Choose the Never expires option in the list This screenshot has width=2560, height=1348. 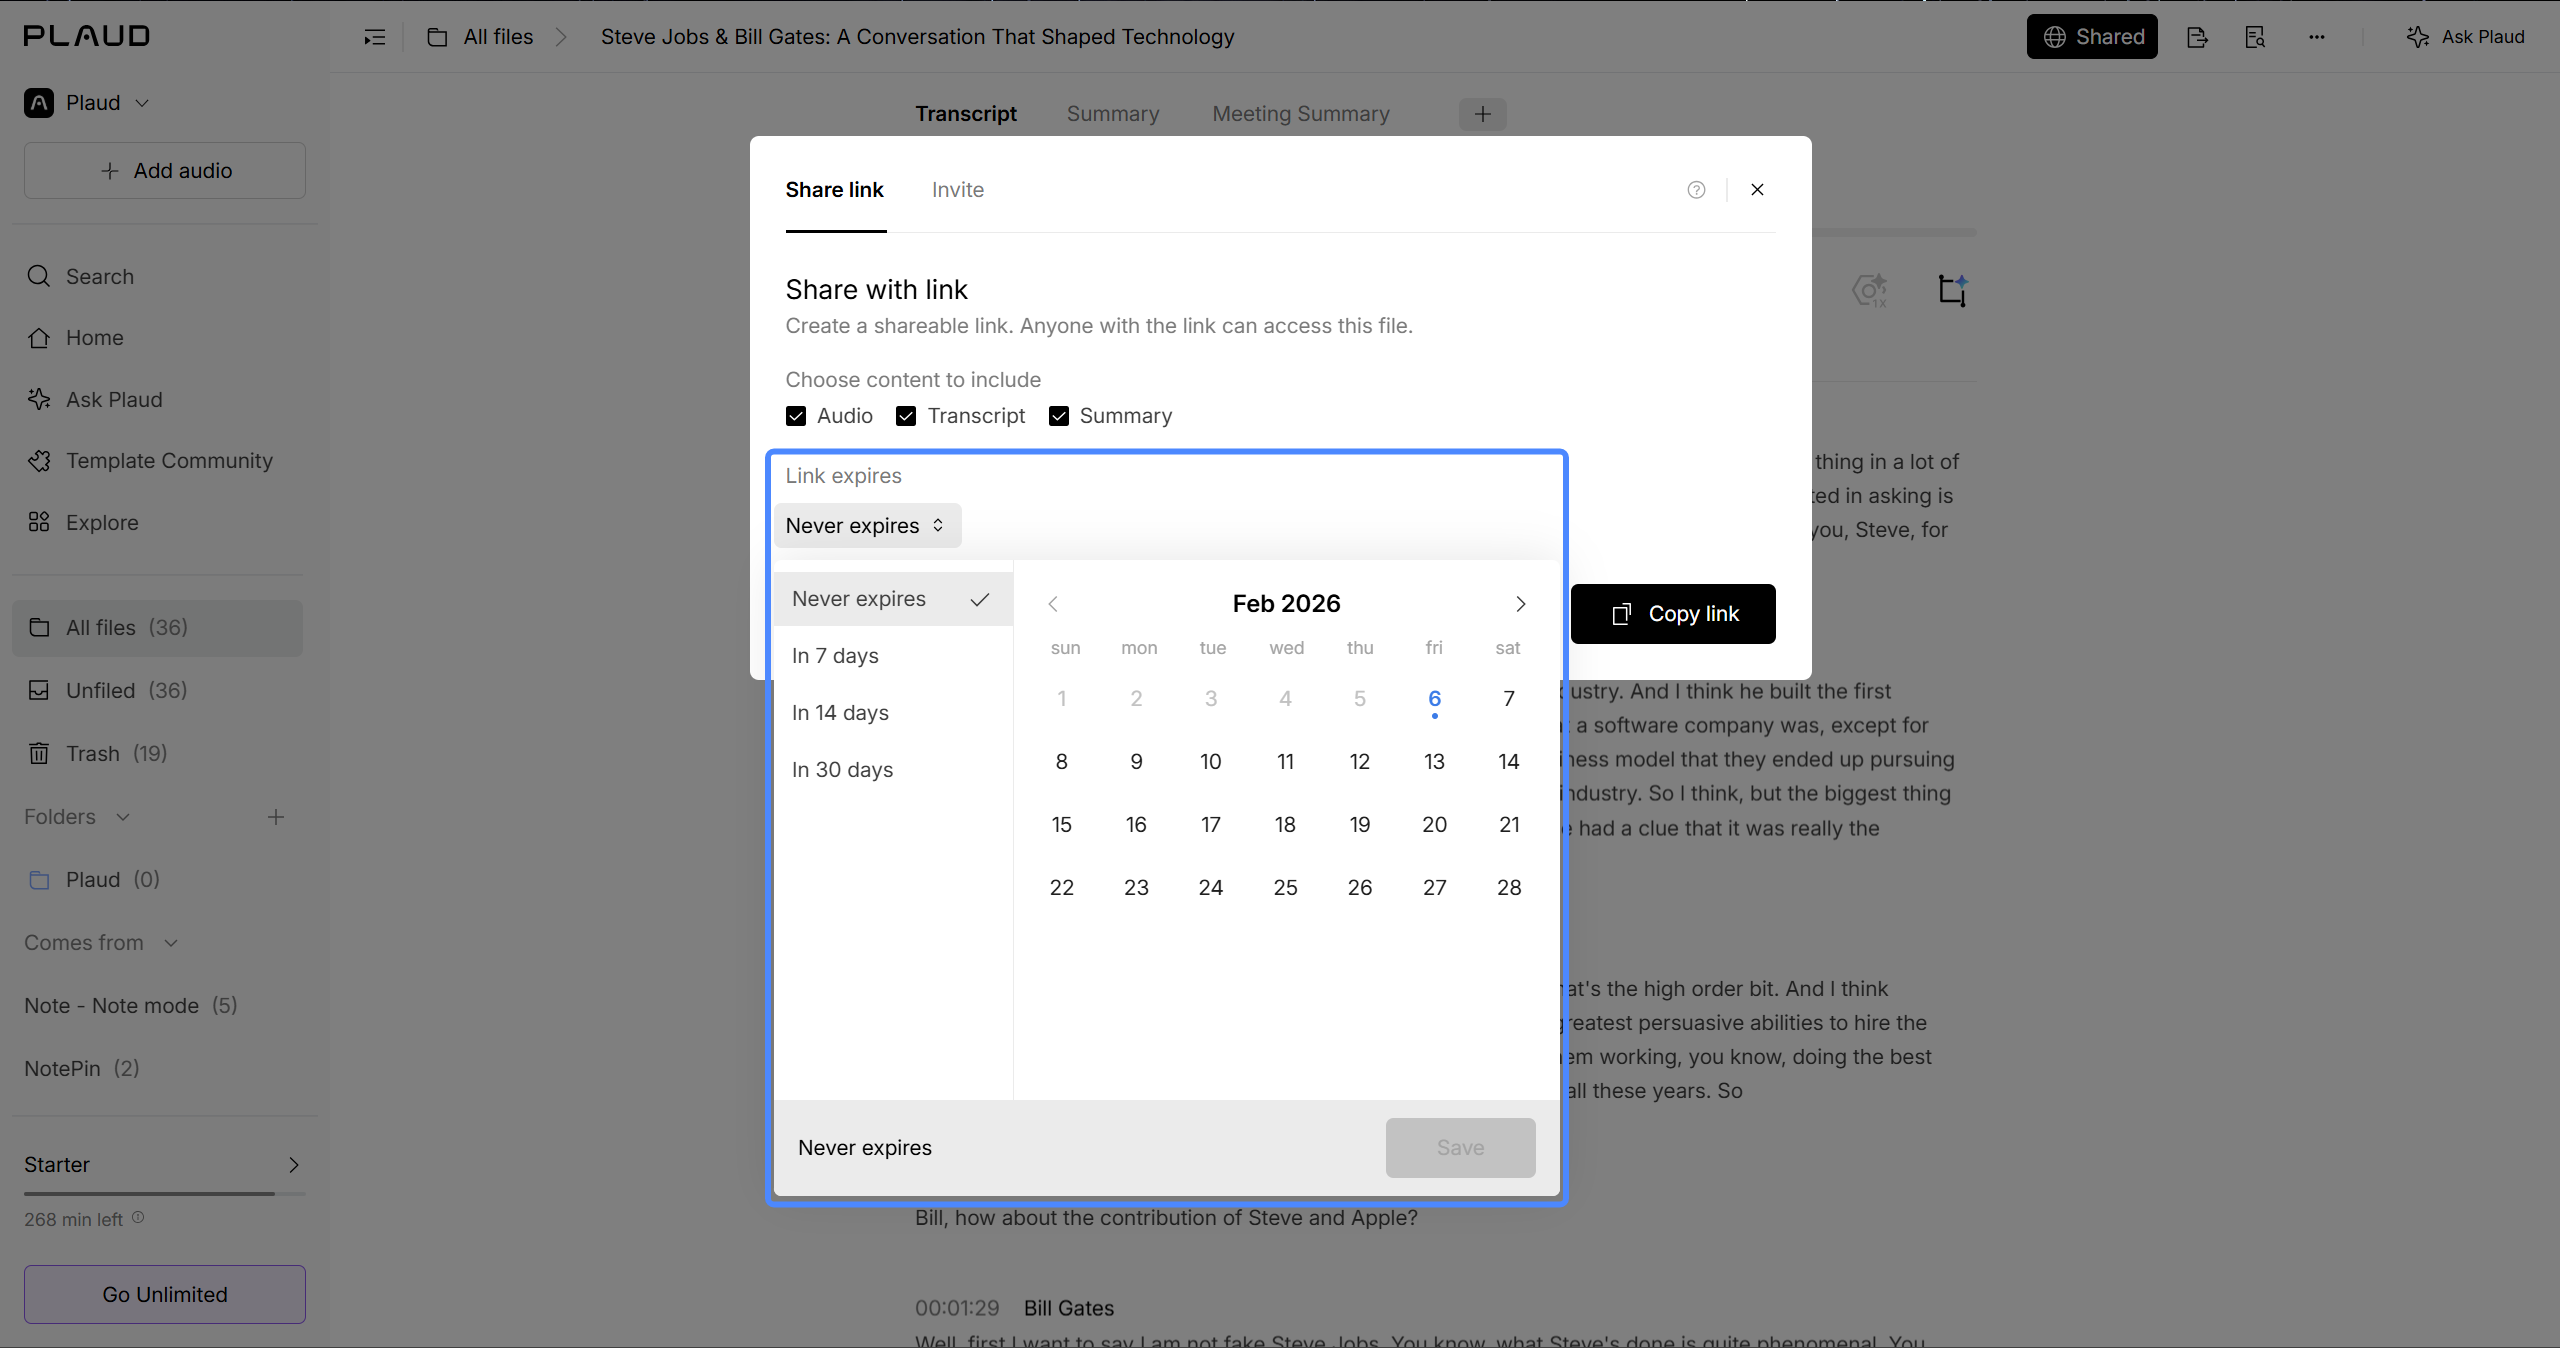click(893, 599)
